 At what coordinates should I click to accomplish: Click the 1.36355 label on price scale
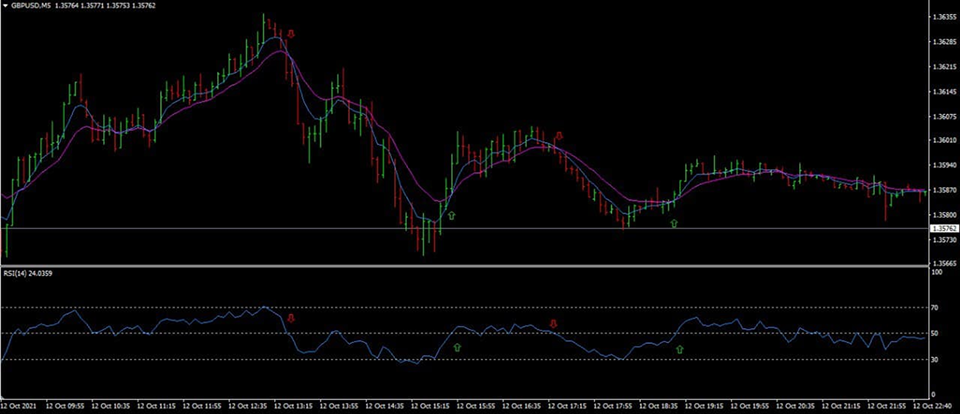[942, 18]
